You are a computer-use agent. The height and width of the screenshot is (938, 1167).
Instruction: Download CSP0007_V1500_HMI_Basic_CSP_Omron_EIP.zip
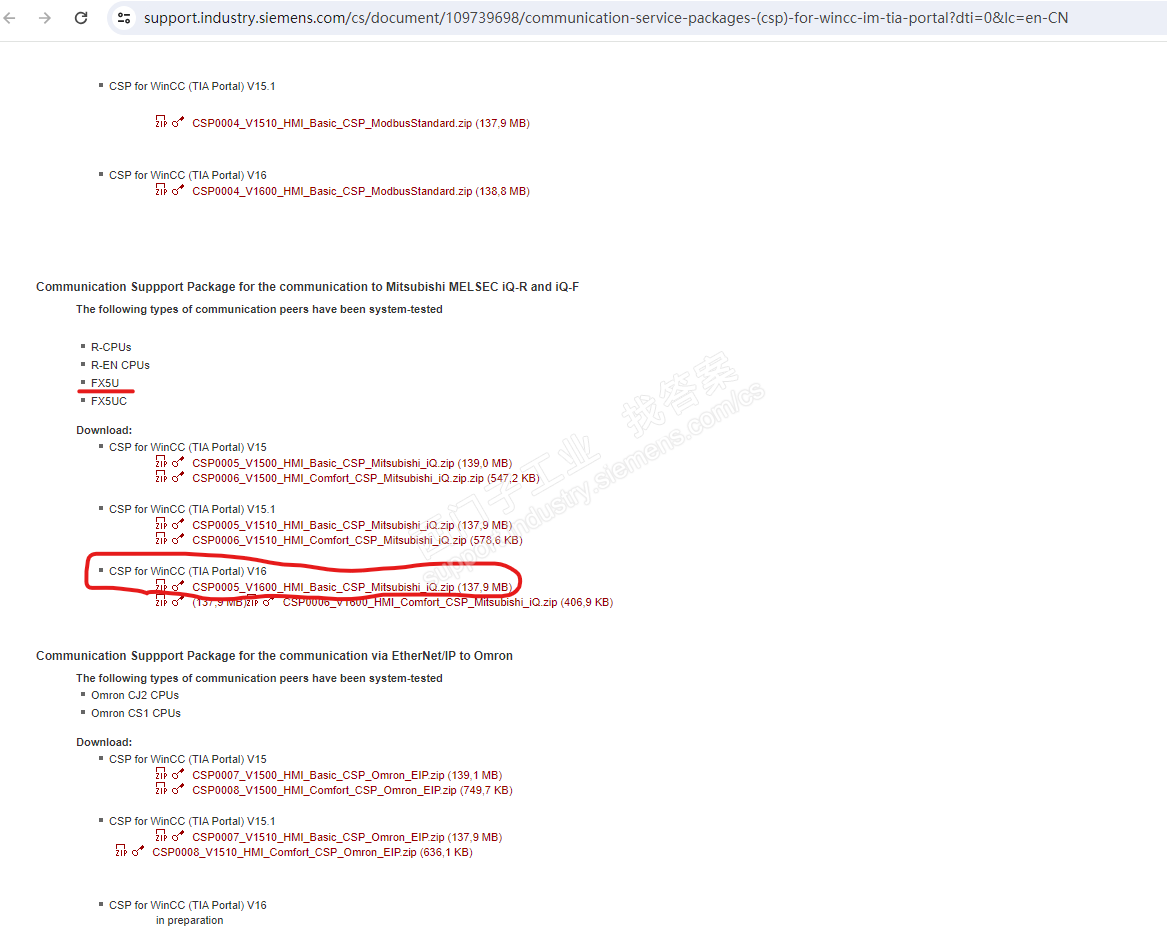click(347, 775)
